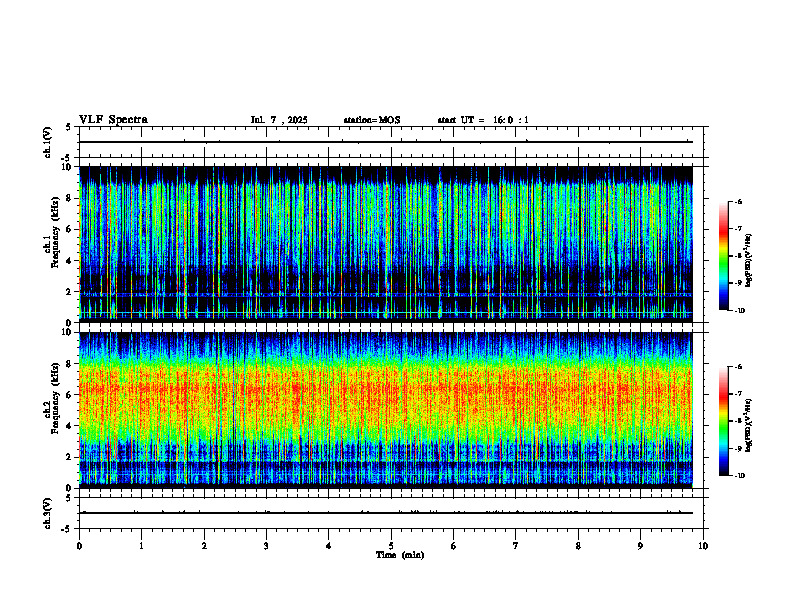Click the "2" tick on the Time axis
792x612 pixels.
pos(204,546)
